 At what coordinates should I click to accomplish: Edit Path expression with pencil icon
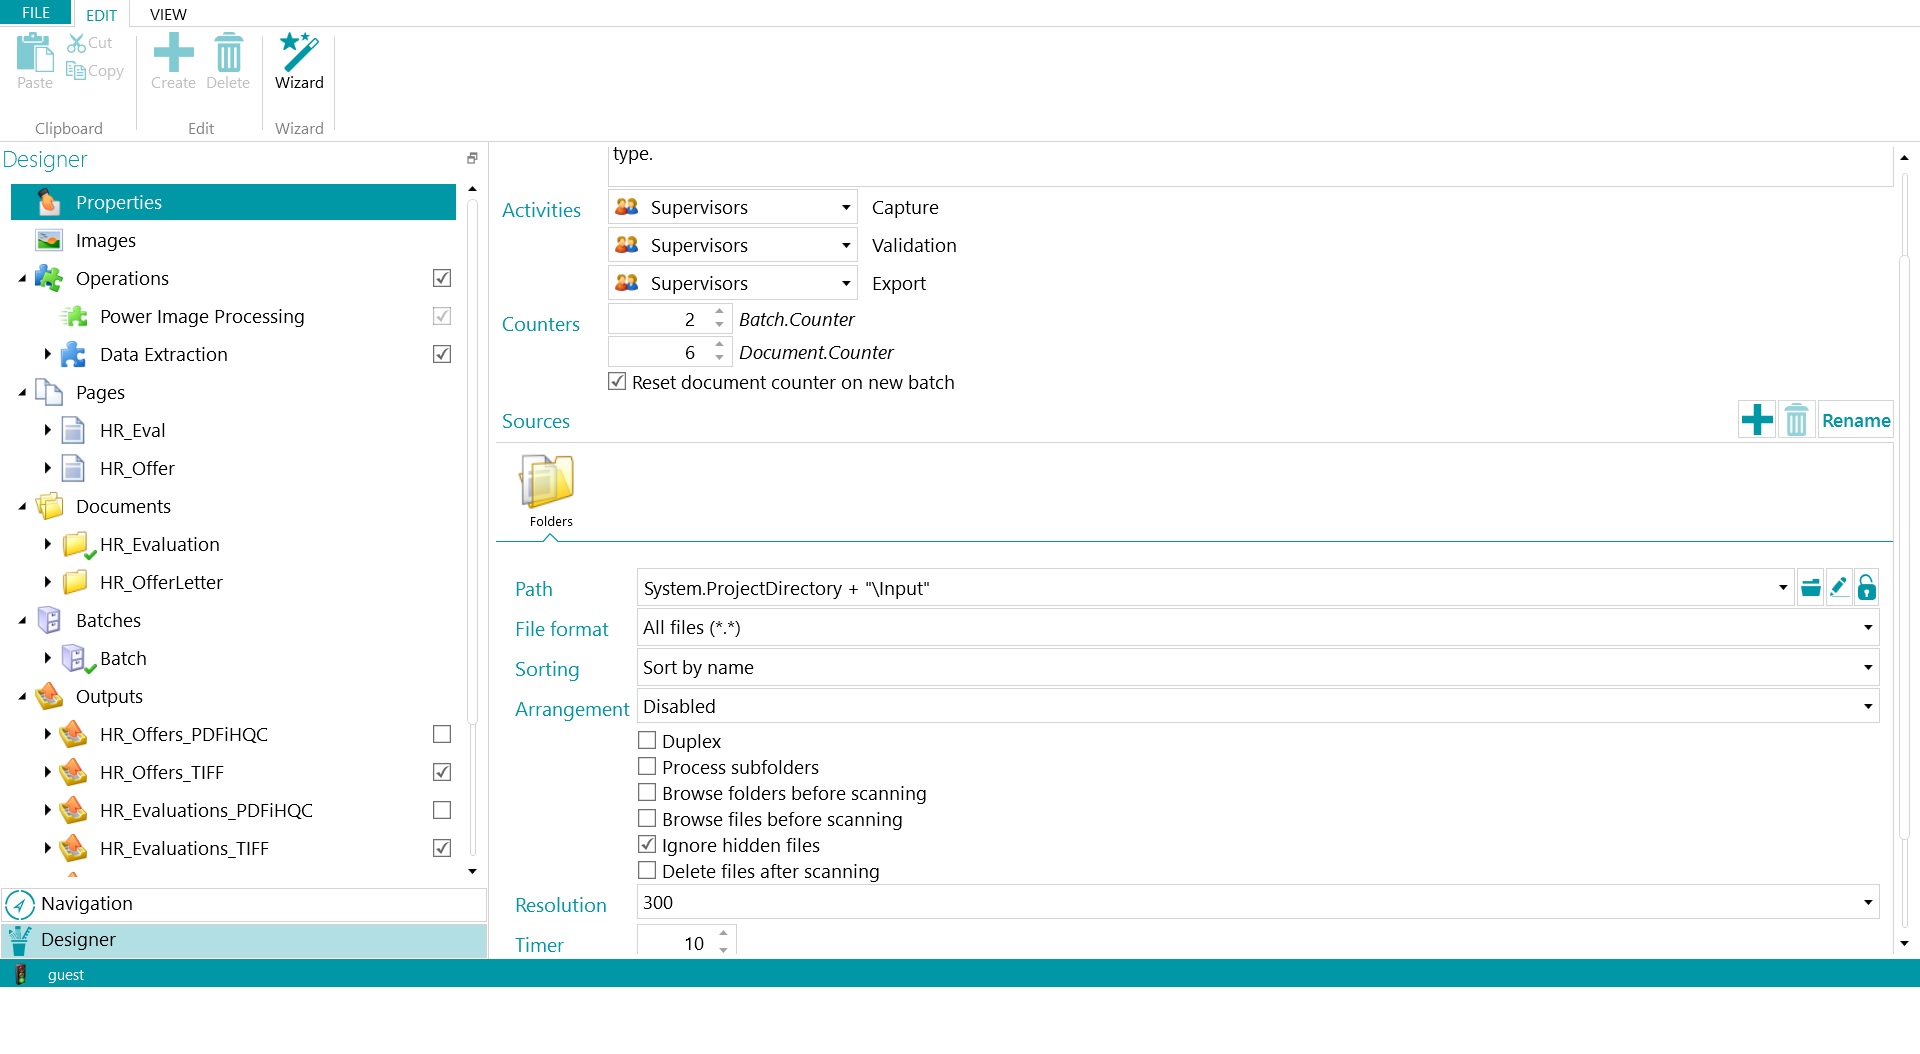point(1838,588)
